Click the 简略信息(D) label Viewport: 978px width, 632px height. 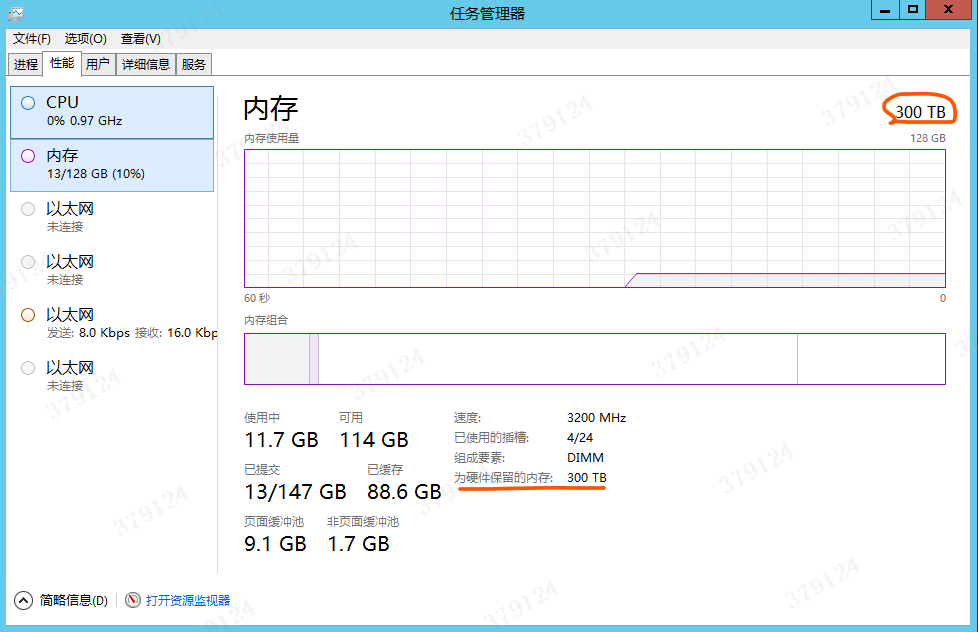coord(73,600)
